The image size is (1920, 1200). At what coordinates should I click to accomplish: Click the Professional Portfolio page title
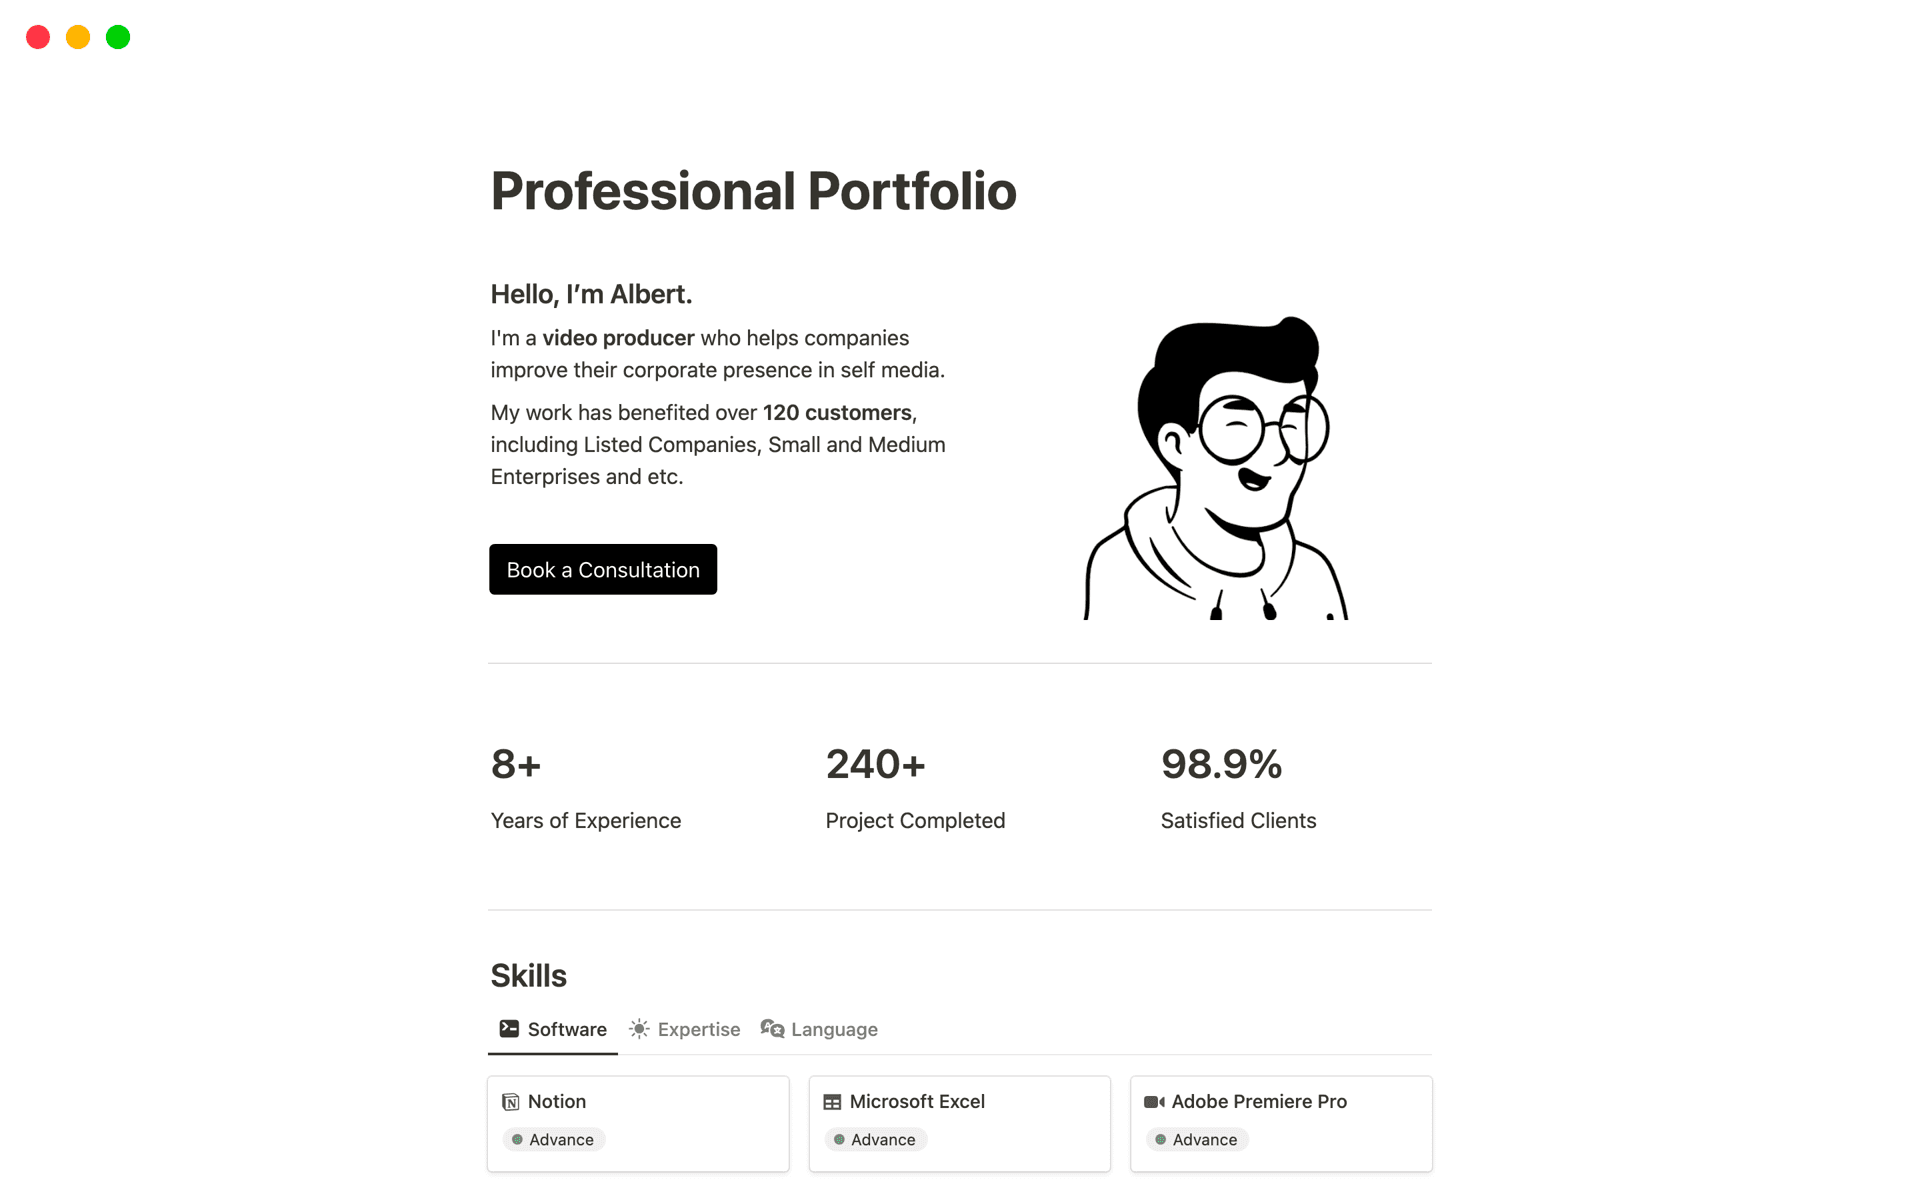click(753, 190)
